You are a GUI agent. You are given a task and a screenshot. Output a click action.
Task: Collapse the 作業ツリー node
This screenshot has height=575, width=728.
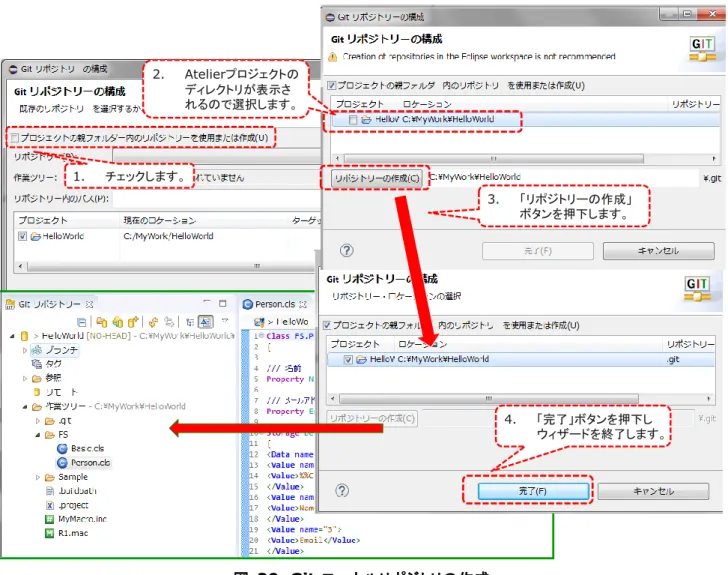25,406
